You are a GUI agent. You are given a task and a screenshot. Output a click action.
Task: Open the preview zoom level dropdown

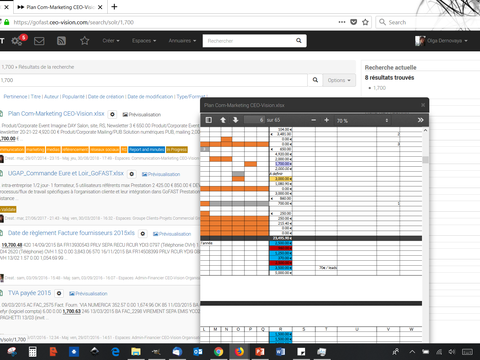click(362, 120)
